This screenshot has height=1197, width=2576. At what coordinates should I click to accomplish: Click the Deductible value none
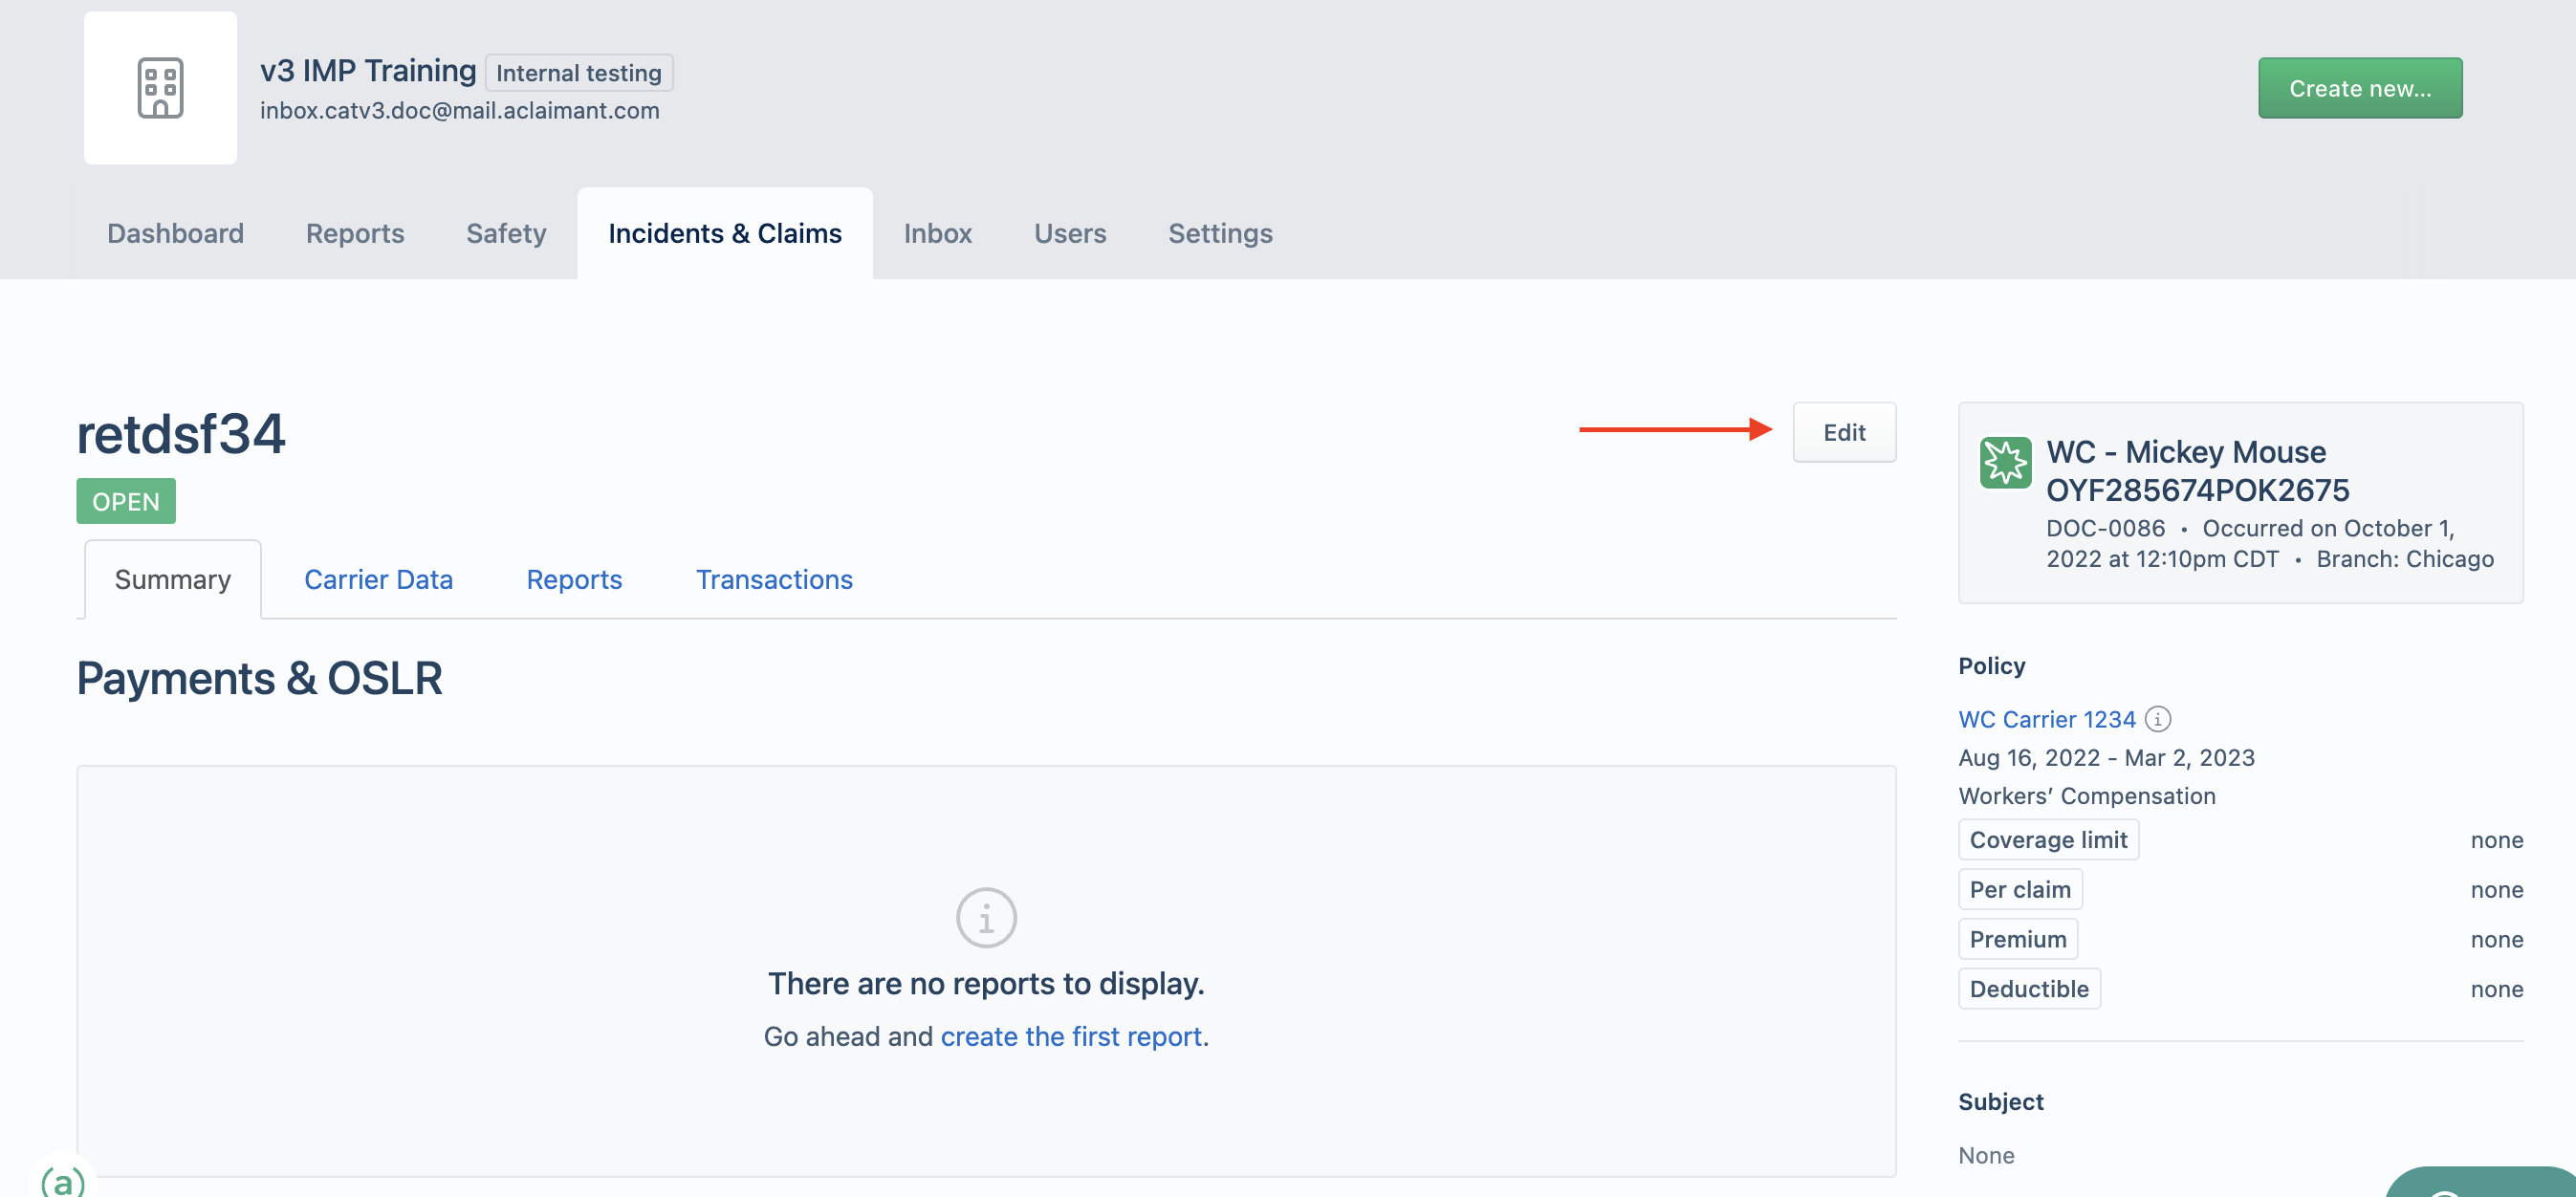(2496, 989)
